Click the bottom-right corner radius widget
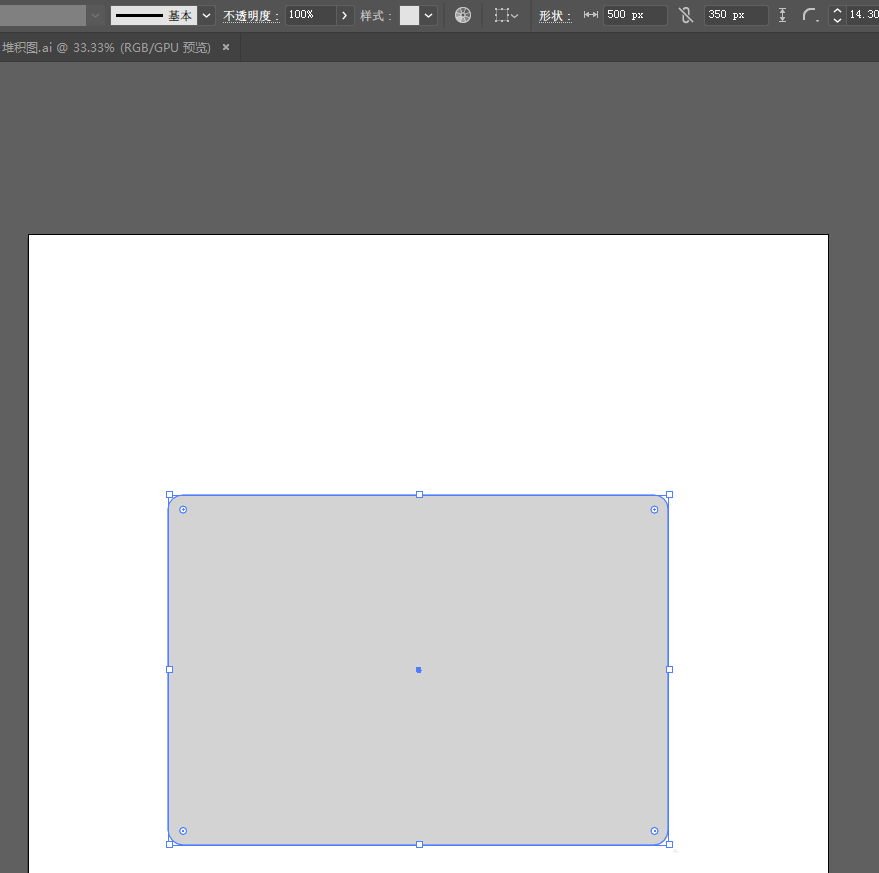Image resolution: width=879 pixels, height=873 pixels. tap(654, 831)
